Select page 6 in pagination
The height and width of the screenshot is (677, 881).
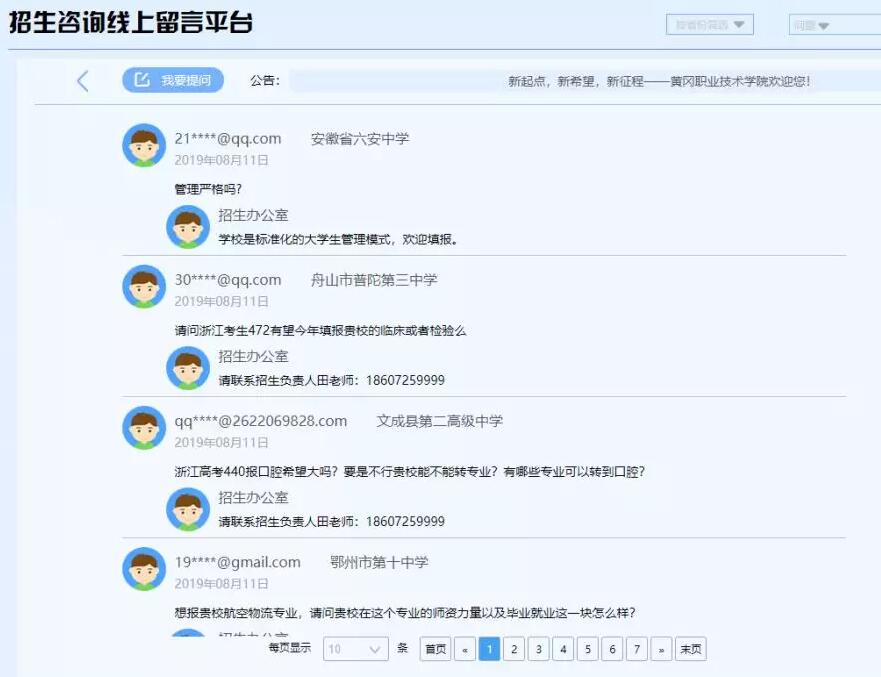612,649
